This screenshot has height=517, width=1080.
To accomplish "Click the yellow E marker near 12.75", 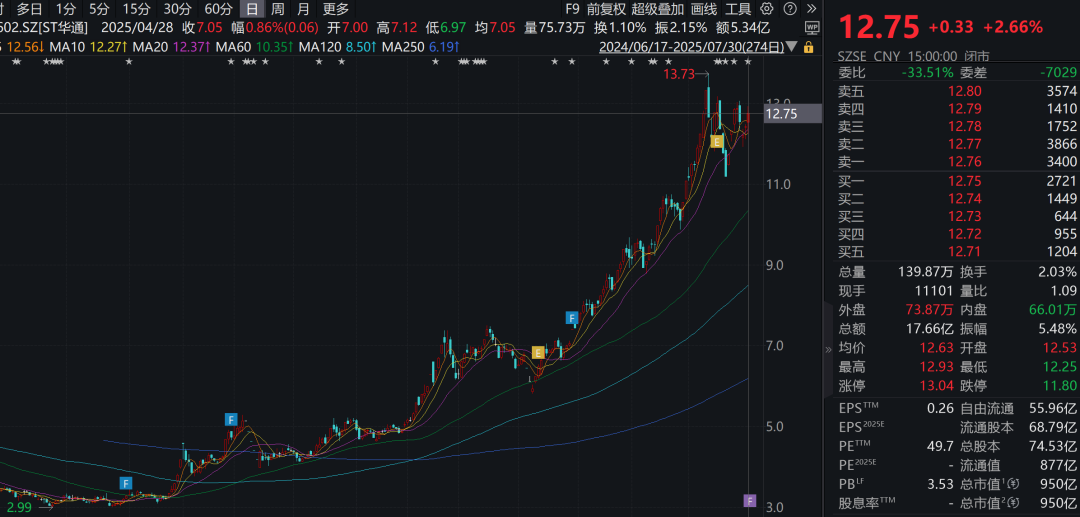I will point(717,142).
